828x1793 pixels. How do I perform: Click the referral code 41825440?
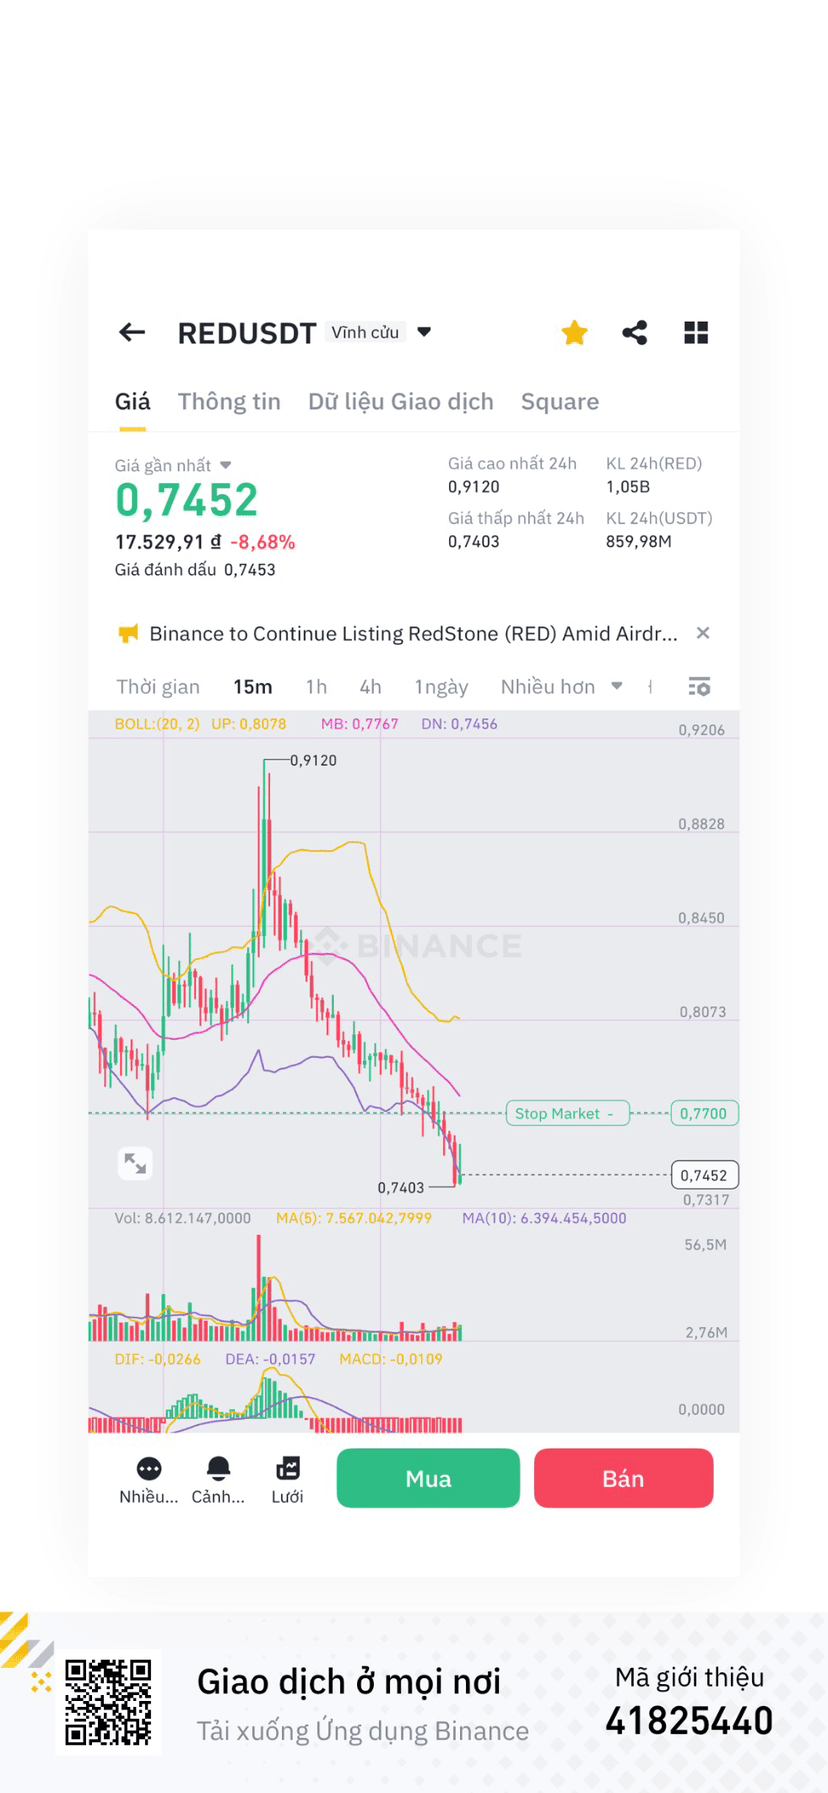pos(689,1721)
